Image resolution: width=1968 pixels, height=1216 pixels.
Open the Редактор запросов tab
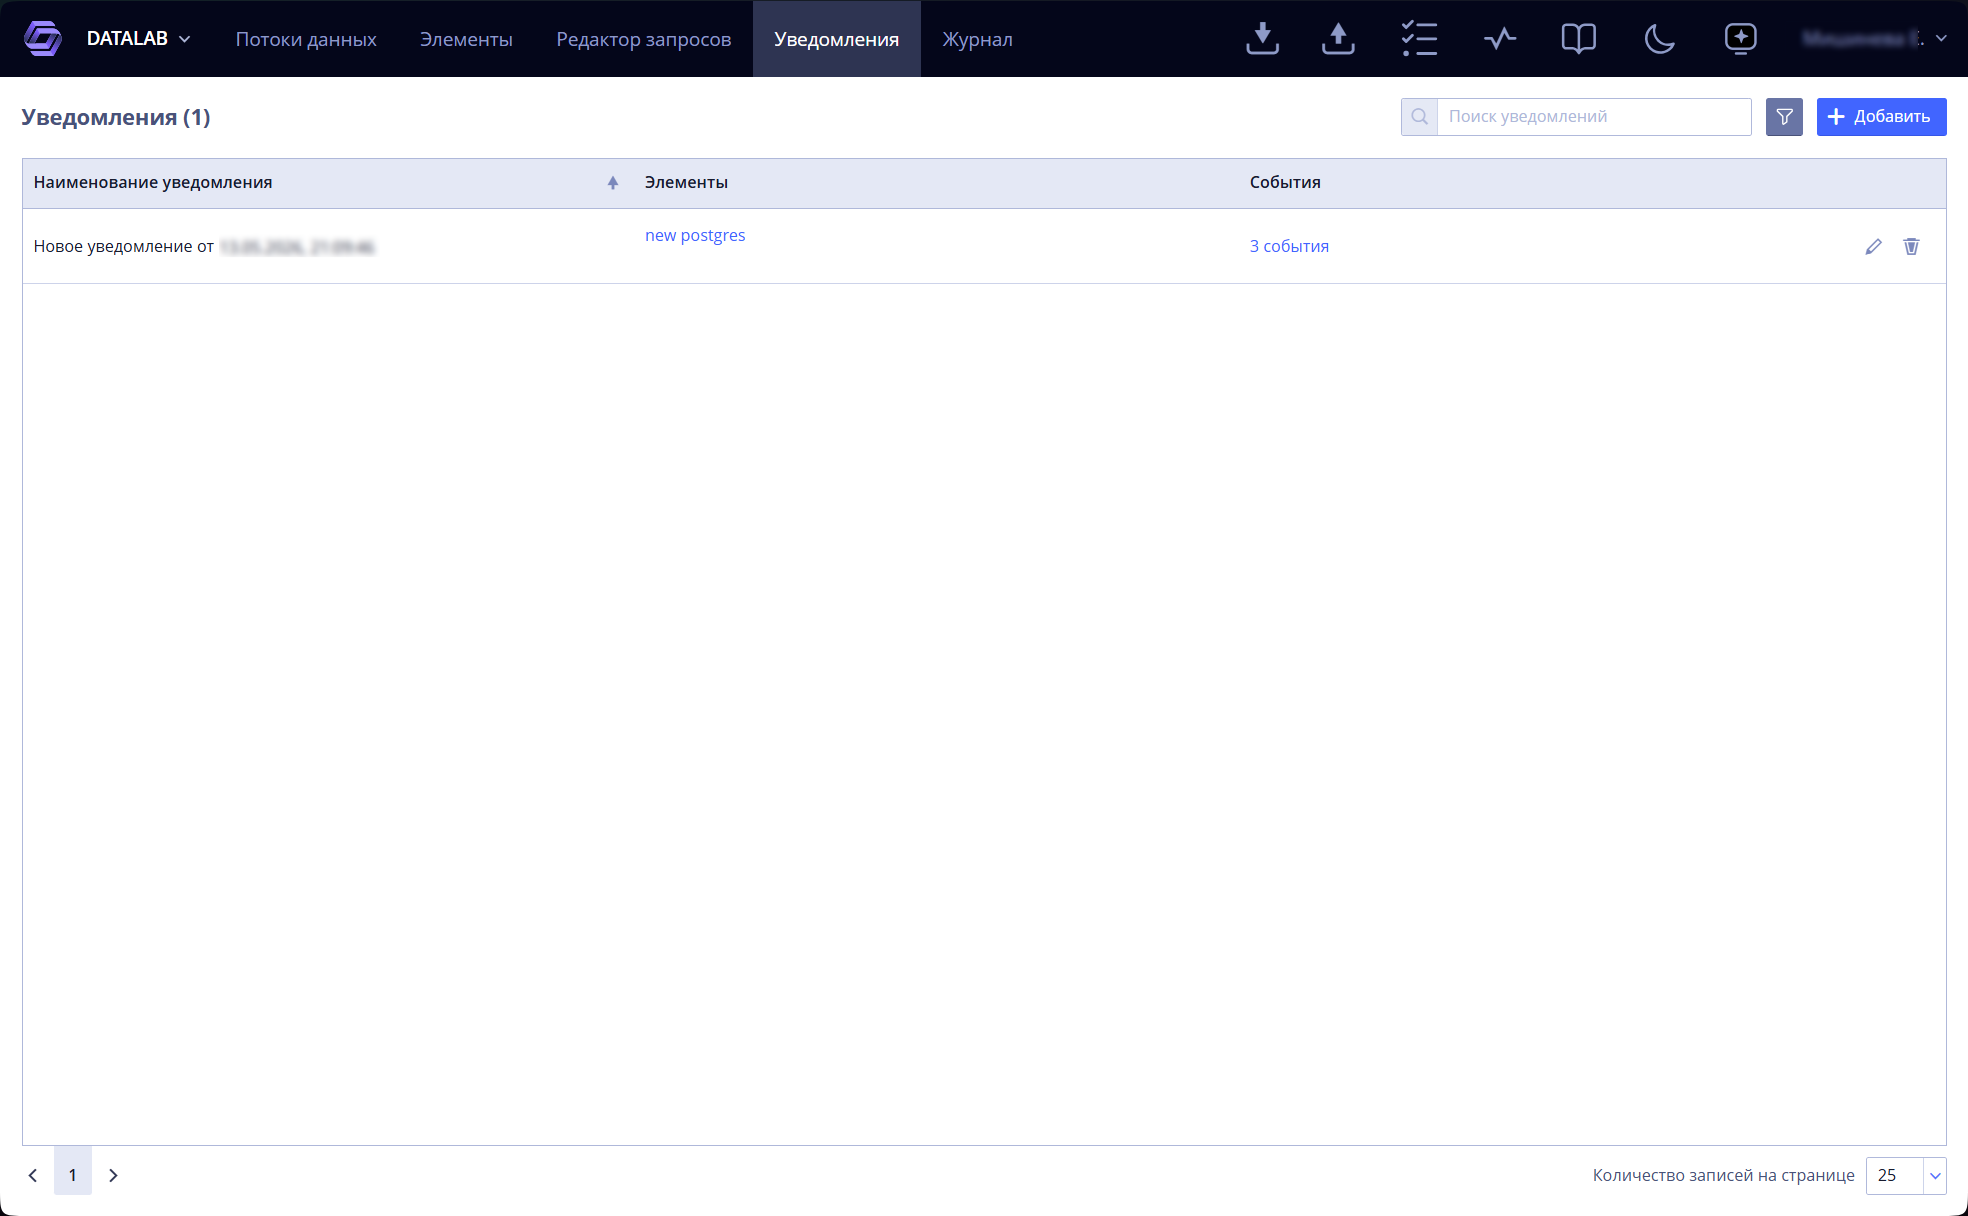pyautogui.click(x=643, y=39)
